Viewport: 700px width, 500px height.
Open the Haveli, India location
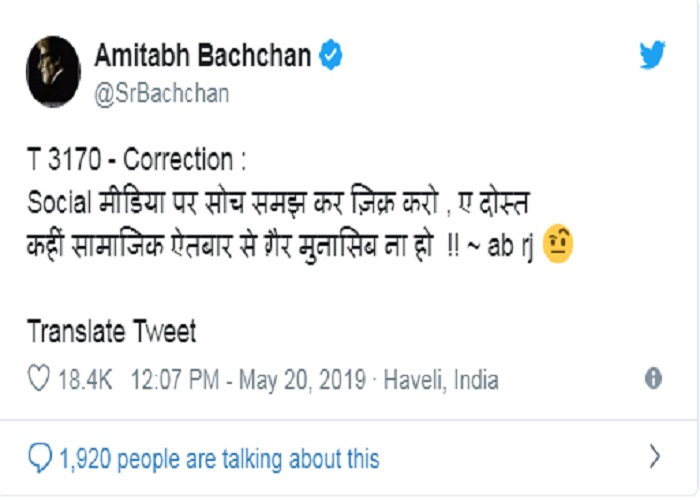click(x=441, y=380)
